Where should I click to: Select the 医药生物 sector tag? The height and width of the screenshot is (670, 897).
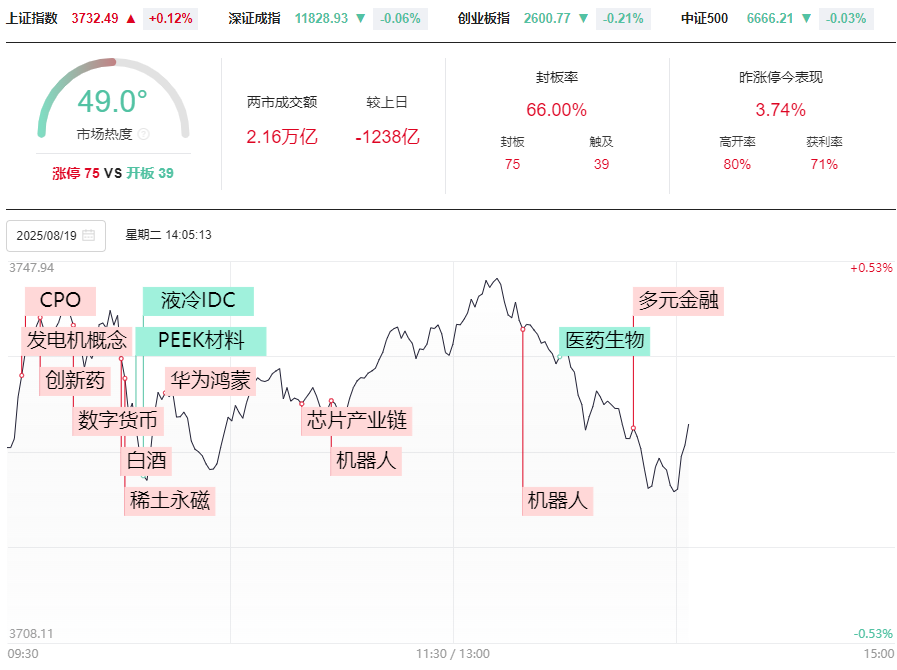(604, 340)
